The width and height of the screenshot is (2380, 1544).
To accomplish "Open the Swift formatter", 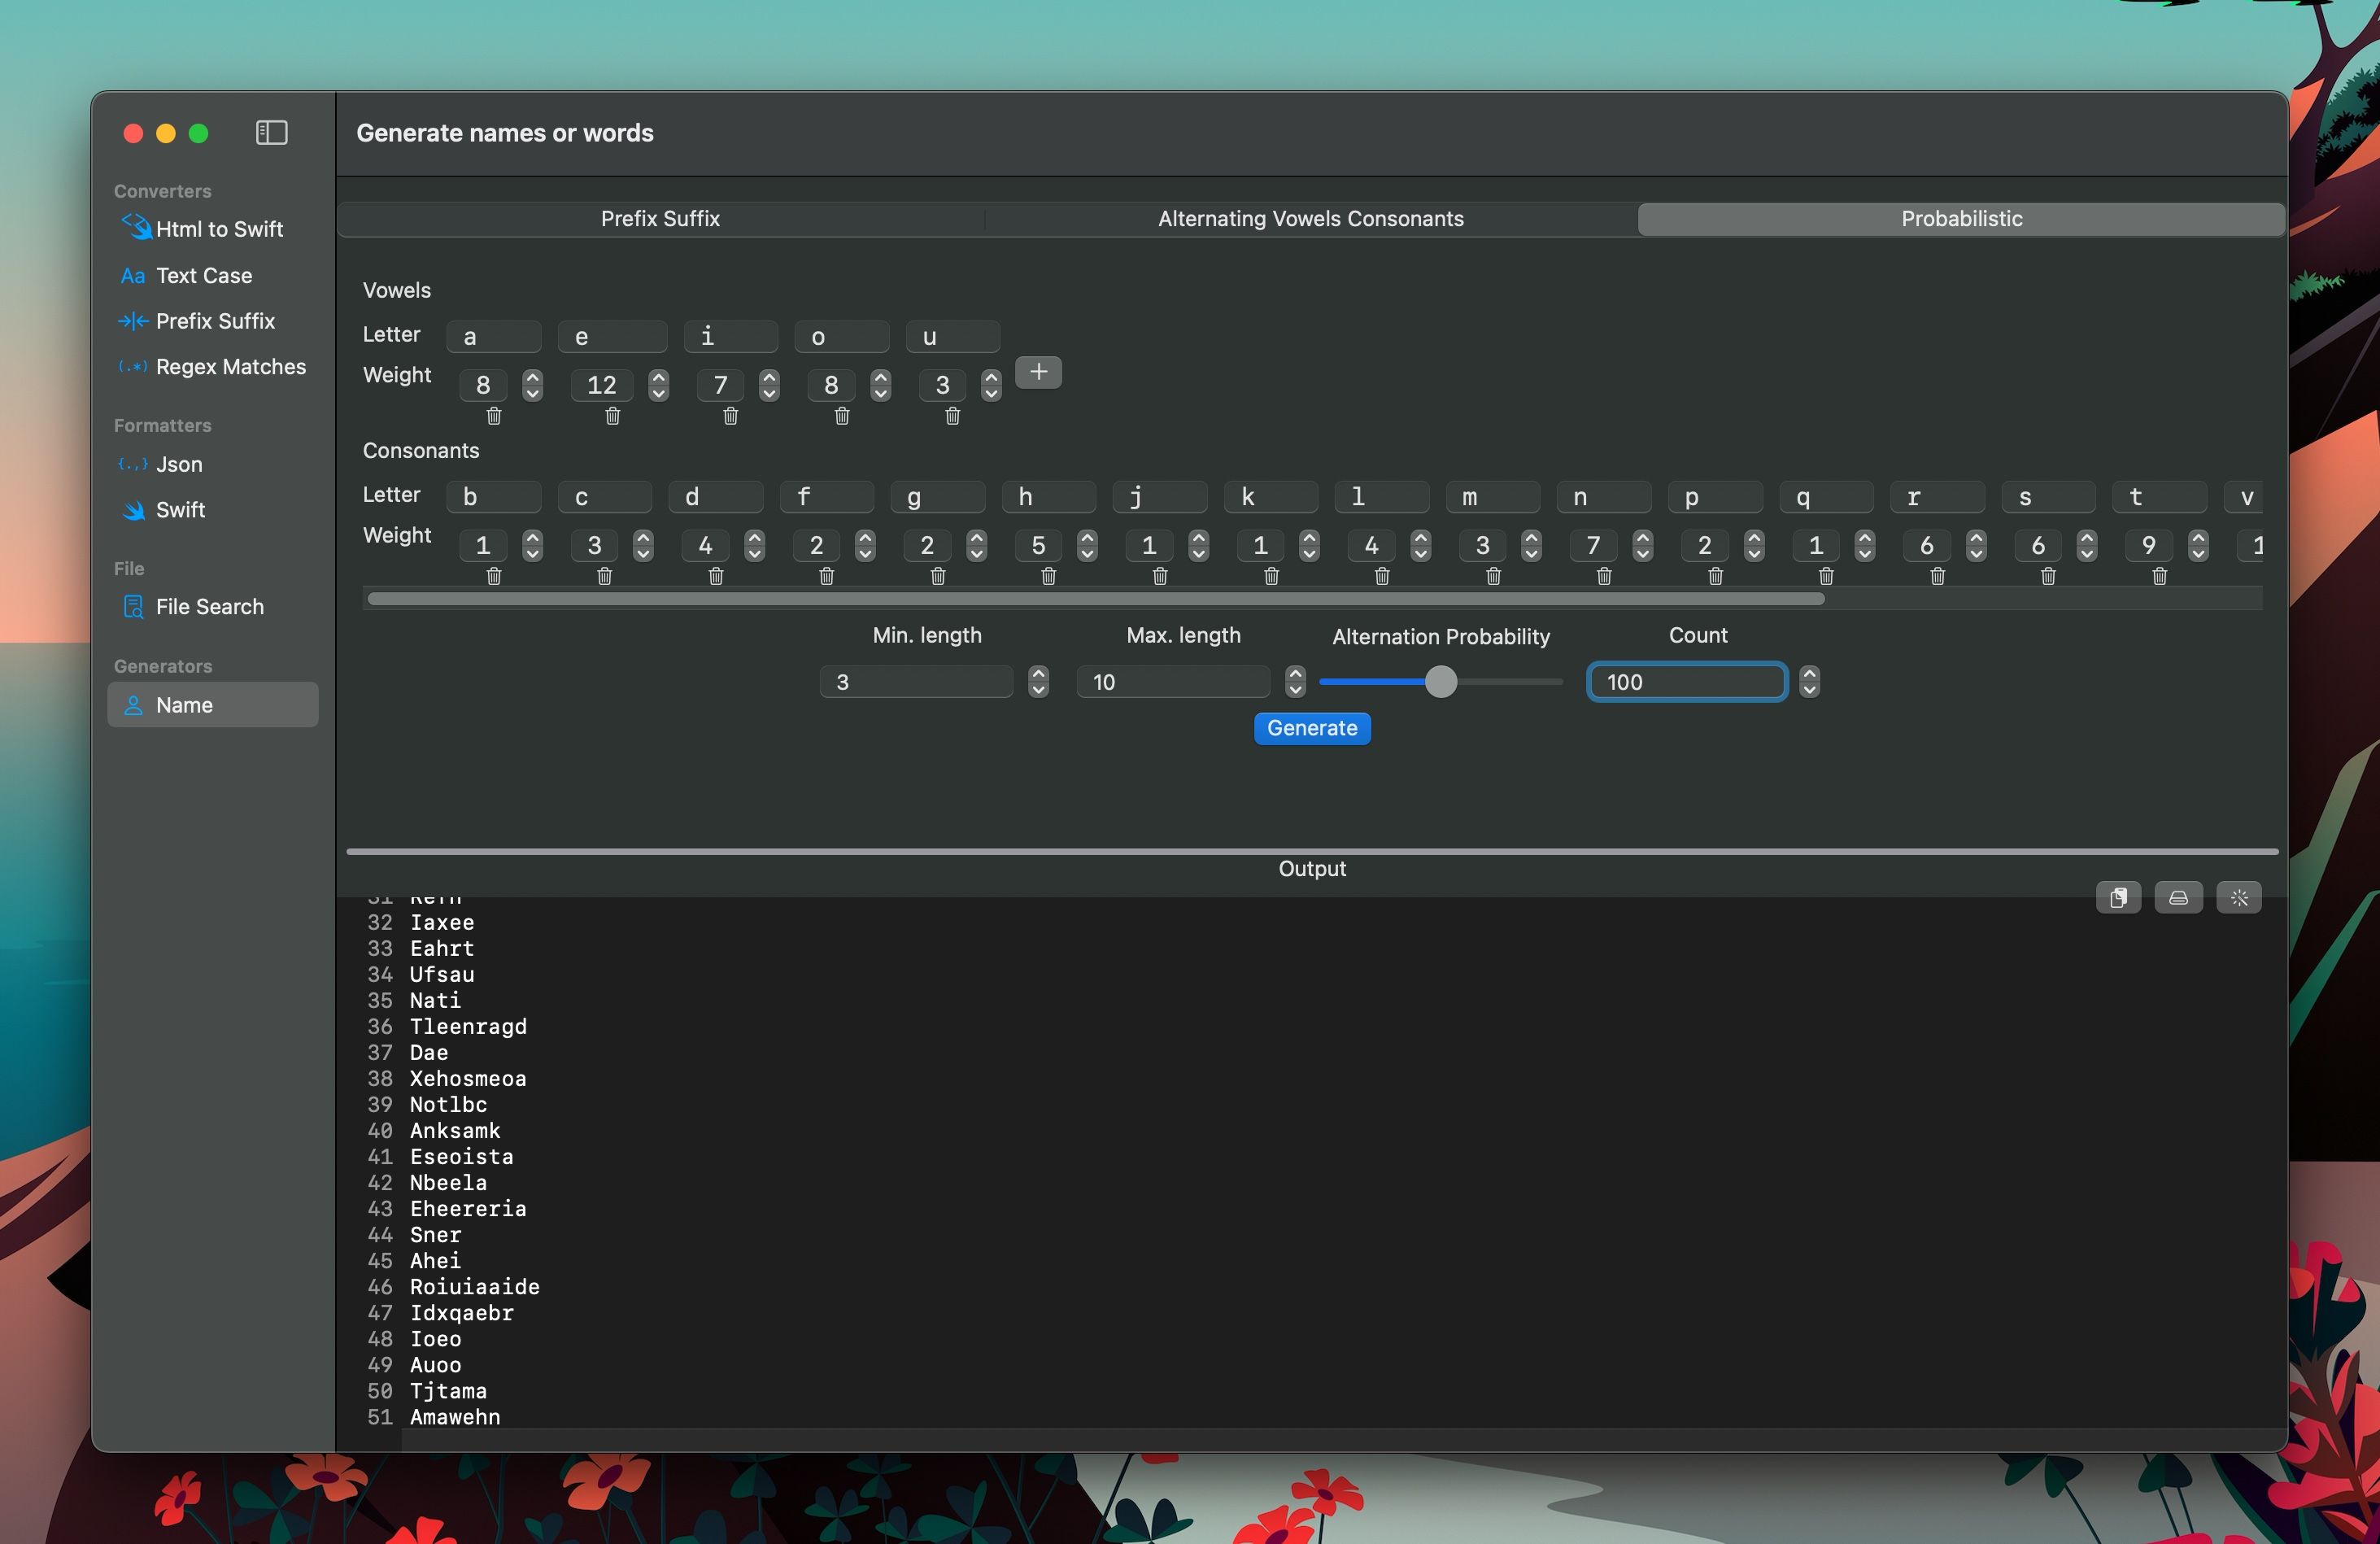I will tap(212, 510).
